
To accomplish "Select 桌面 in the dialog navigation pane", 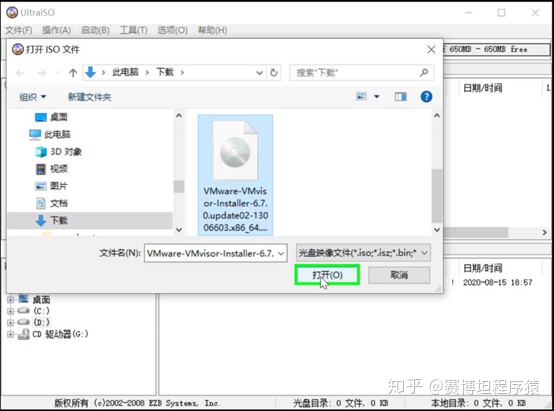I will pos(51,117).
